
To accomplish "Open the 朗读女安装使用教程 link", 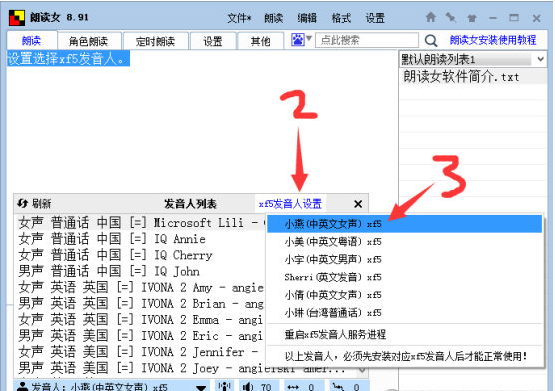I will (493, 40).
